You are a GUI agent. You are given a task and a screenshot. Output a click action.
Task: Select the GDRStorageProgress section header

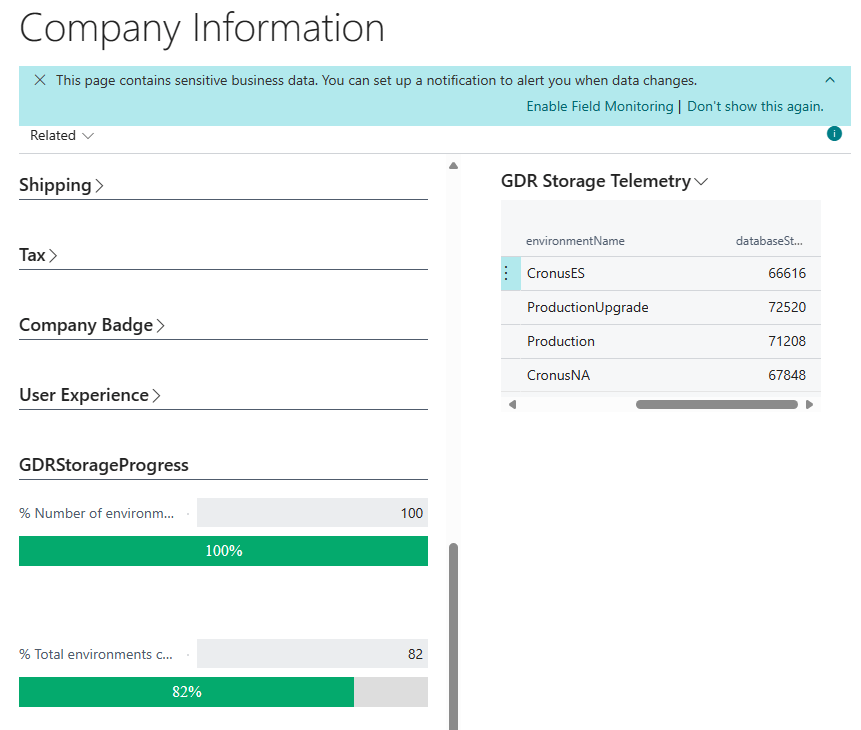tap(104, 465)
